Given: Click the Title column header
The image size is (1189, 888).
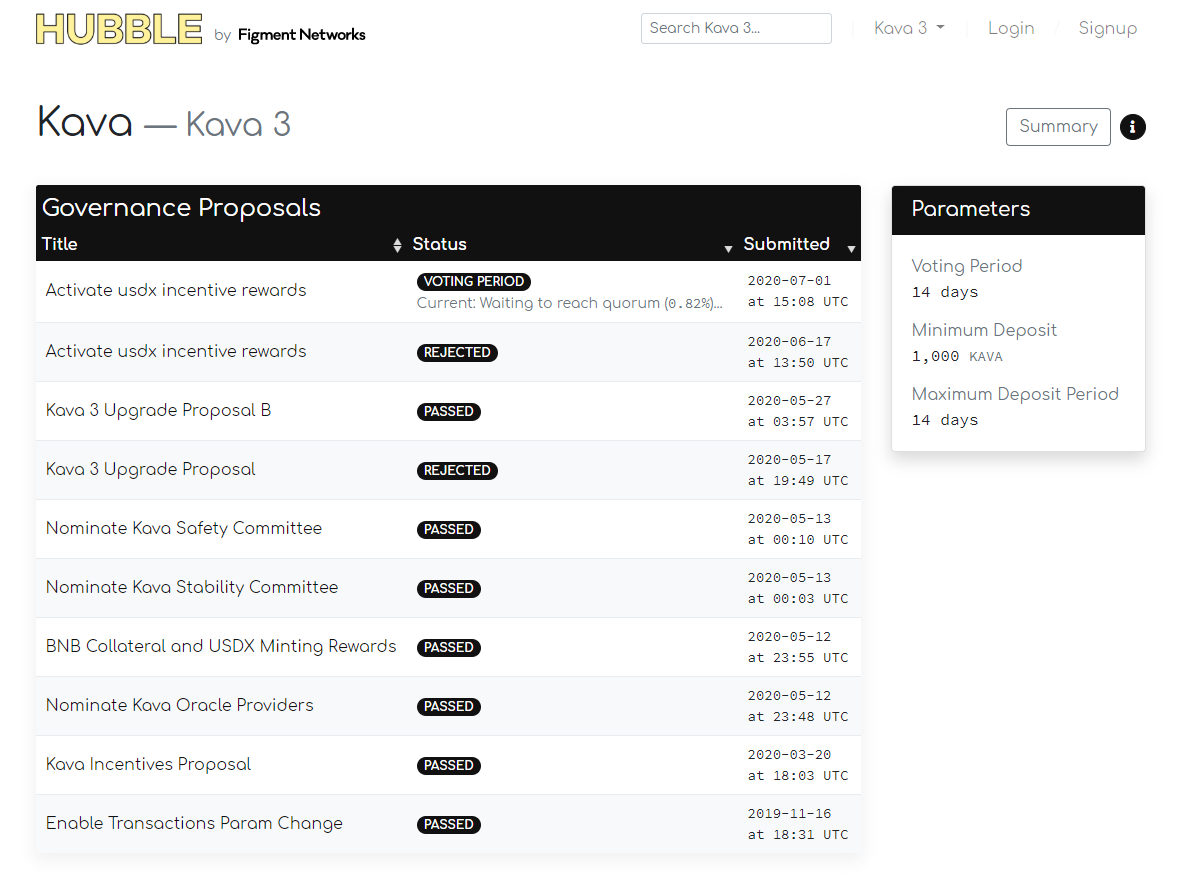Looking at the screenshot, I should (x=59, y=244).
